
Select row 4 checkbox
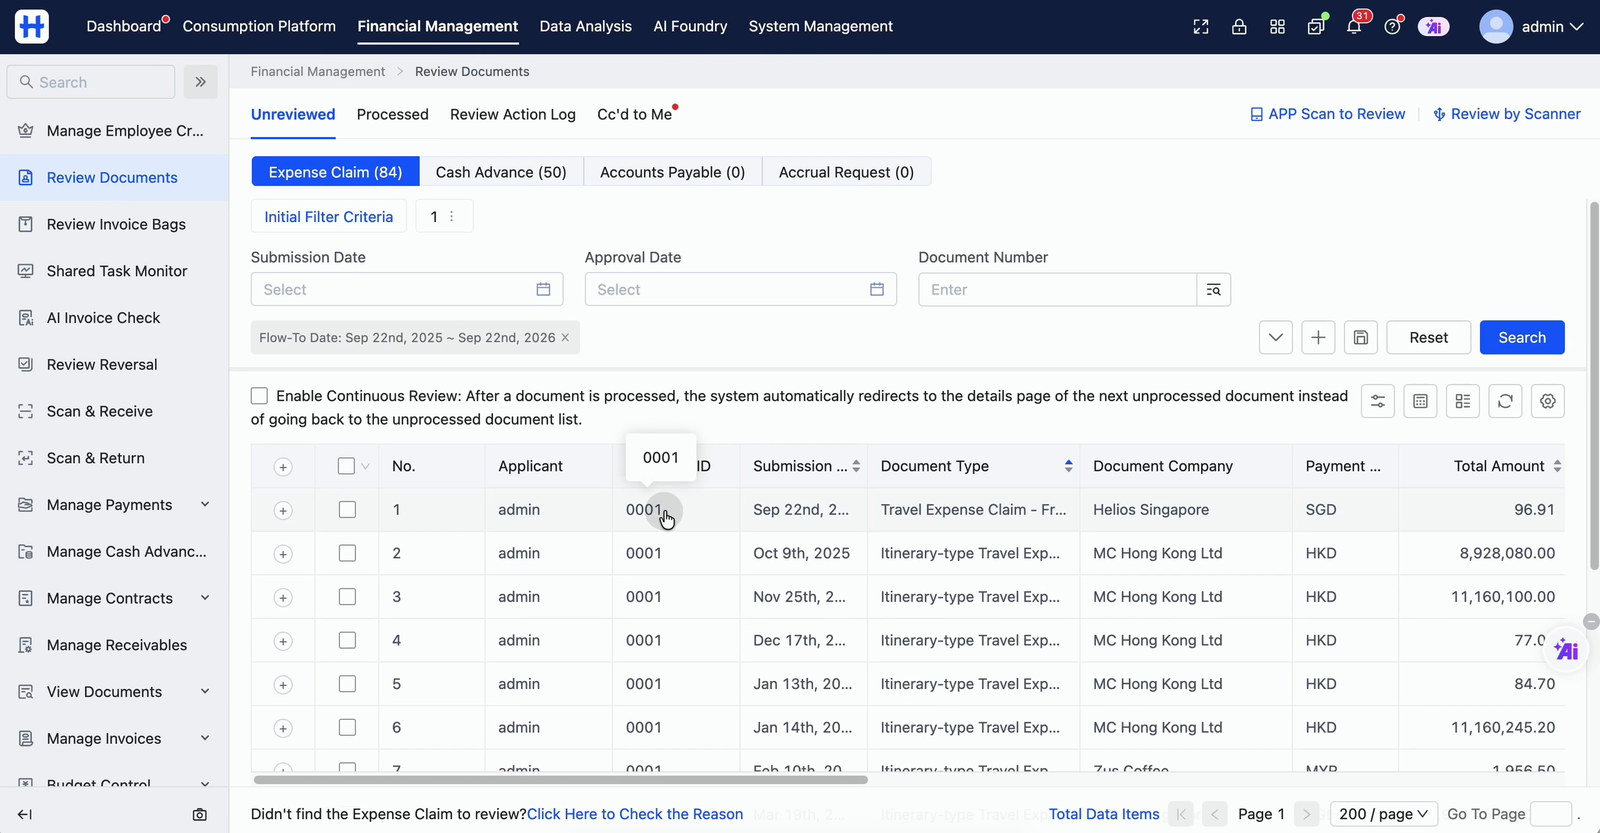347,640
